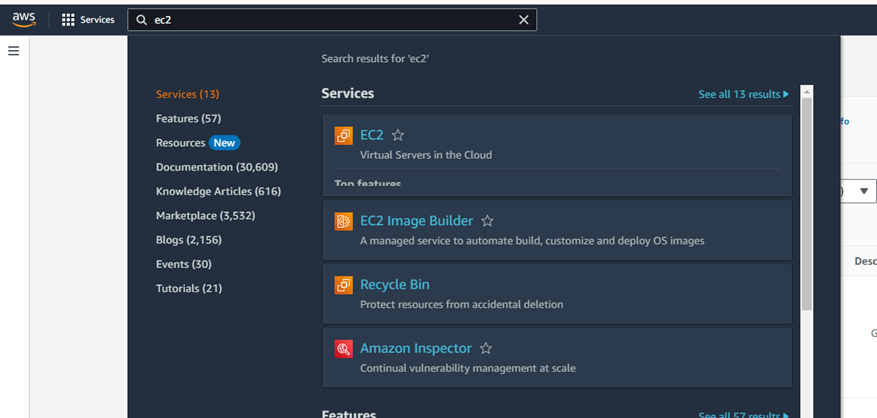Click 'Protect resources from accidental deletion' text
The width and height of the screenshot is (877, 418).
pos(461,304)
